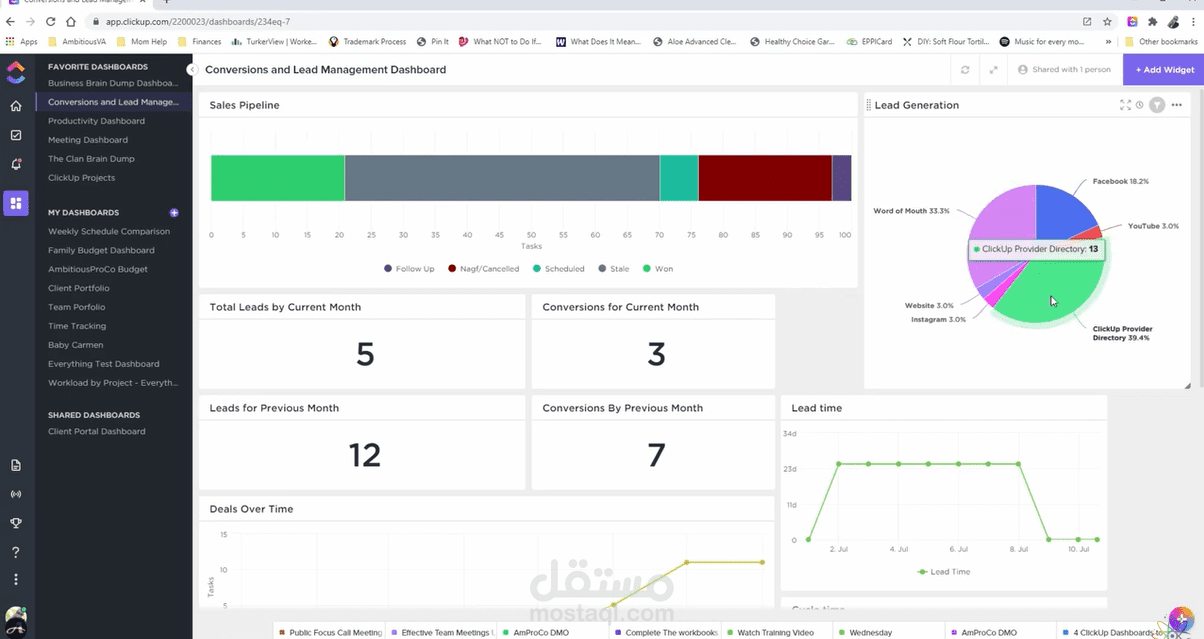Viewport: 1204px width, 639px height.
Task: Click gray Stale bar segment
Action: [502, 178]
